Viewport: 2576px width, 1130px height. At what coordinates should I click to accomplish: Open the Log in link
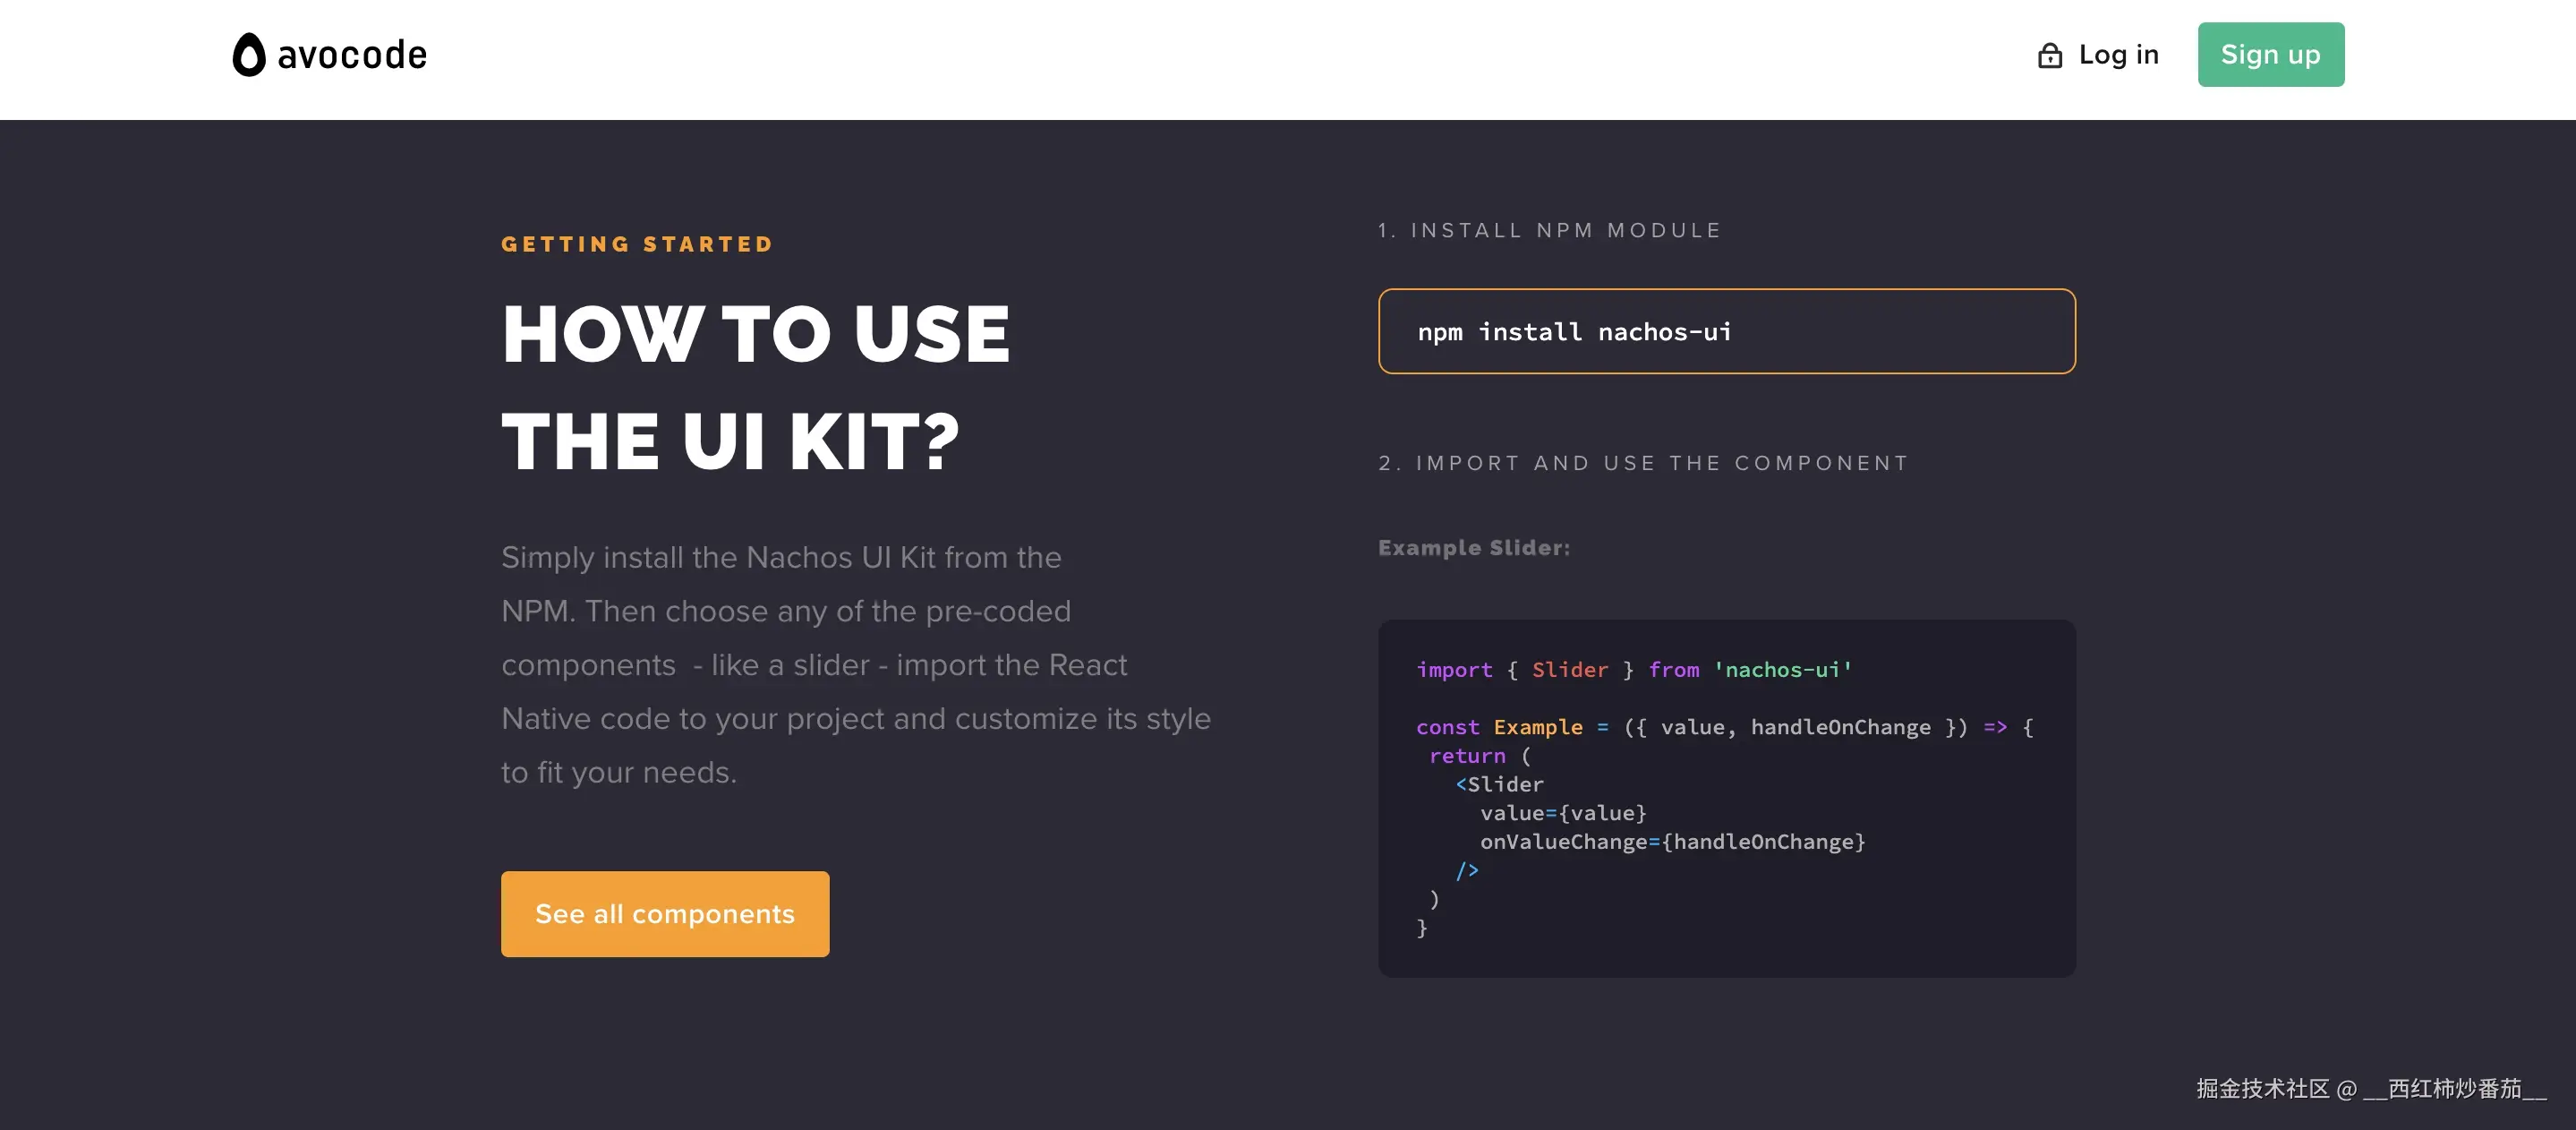[x=2118, y=55]
